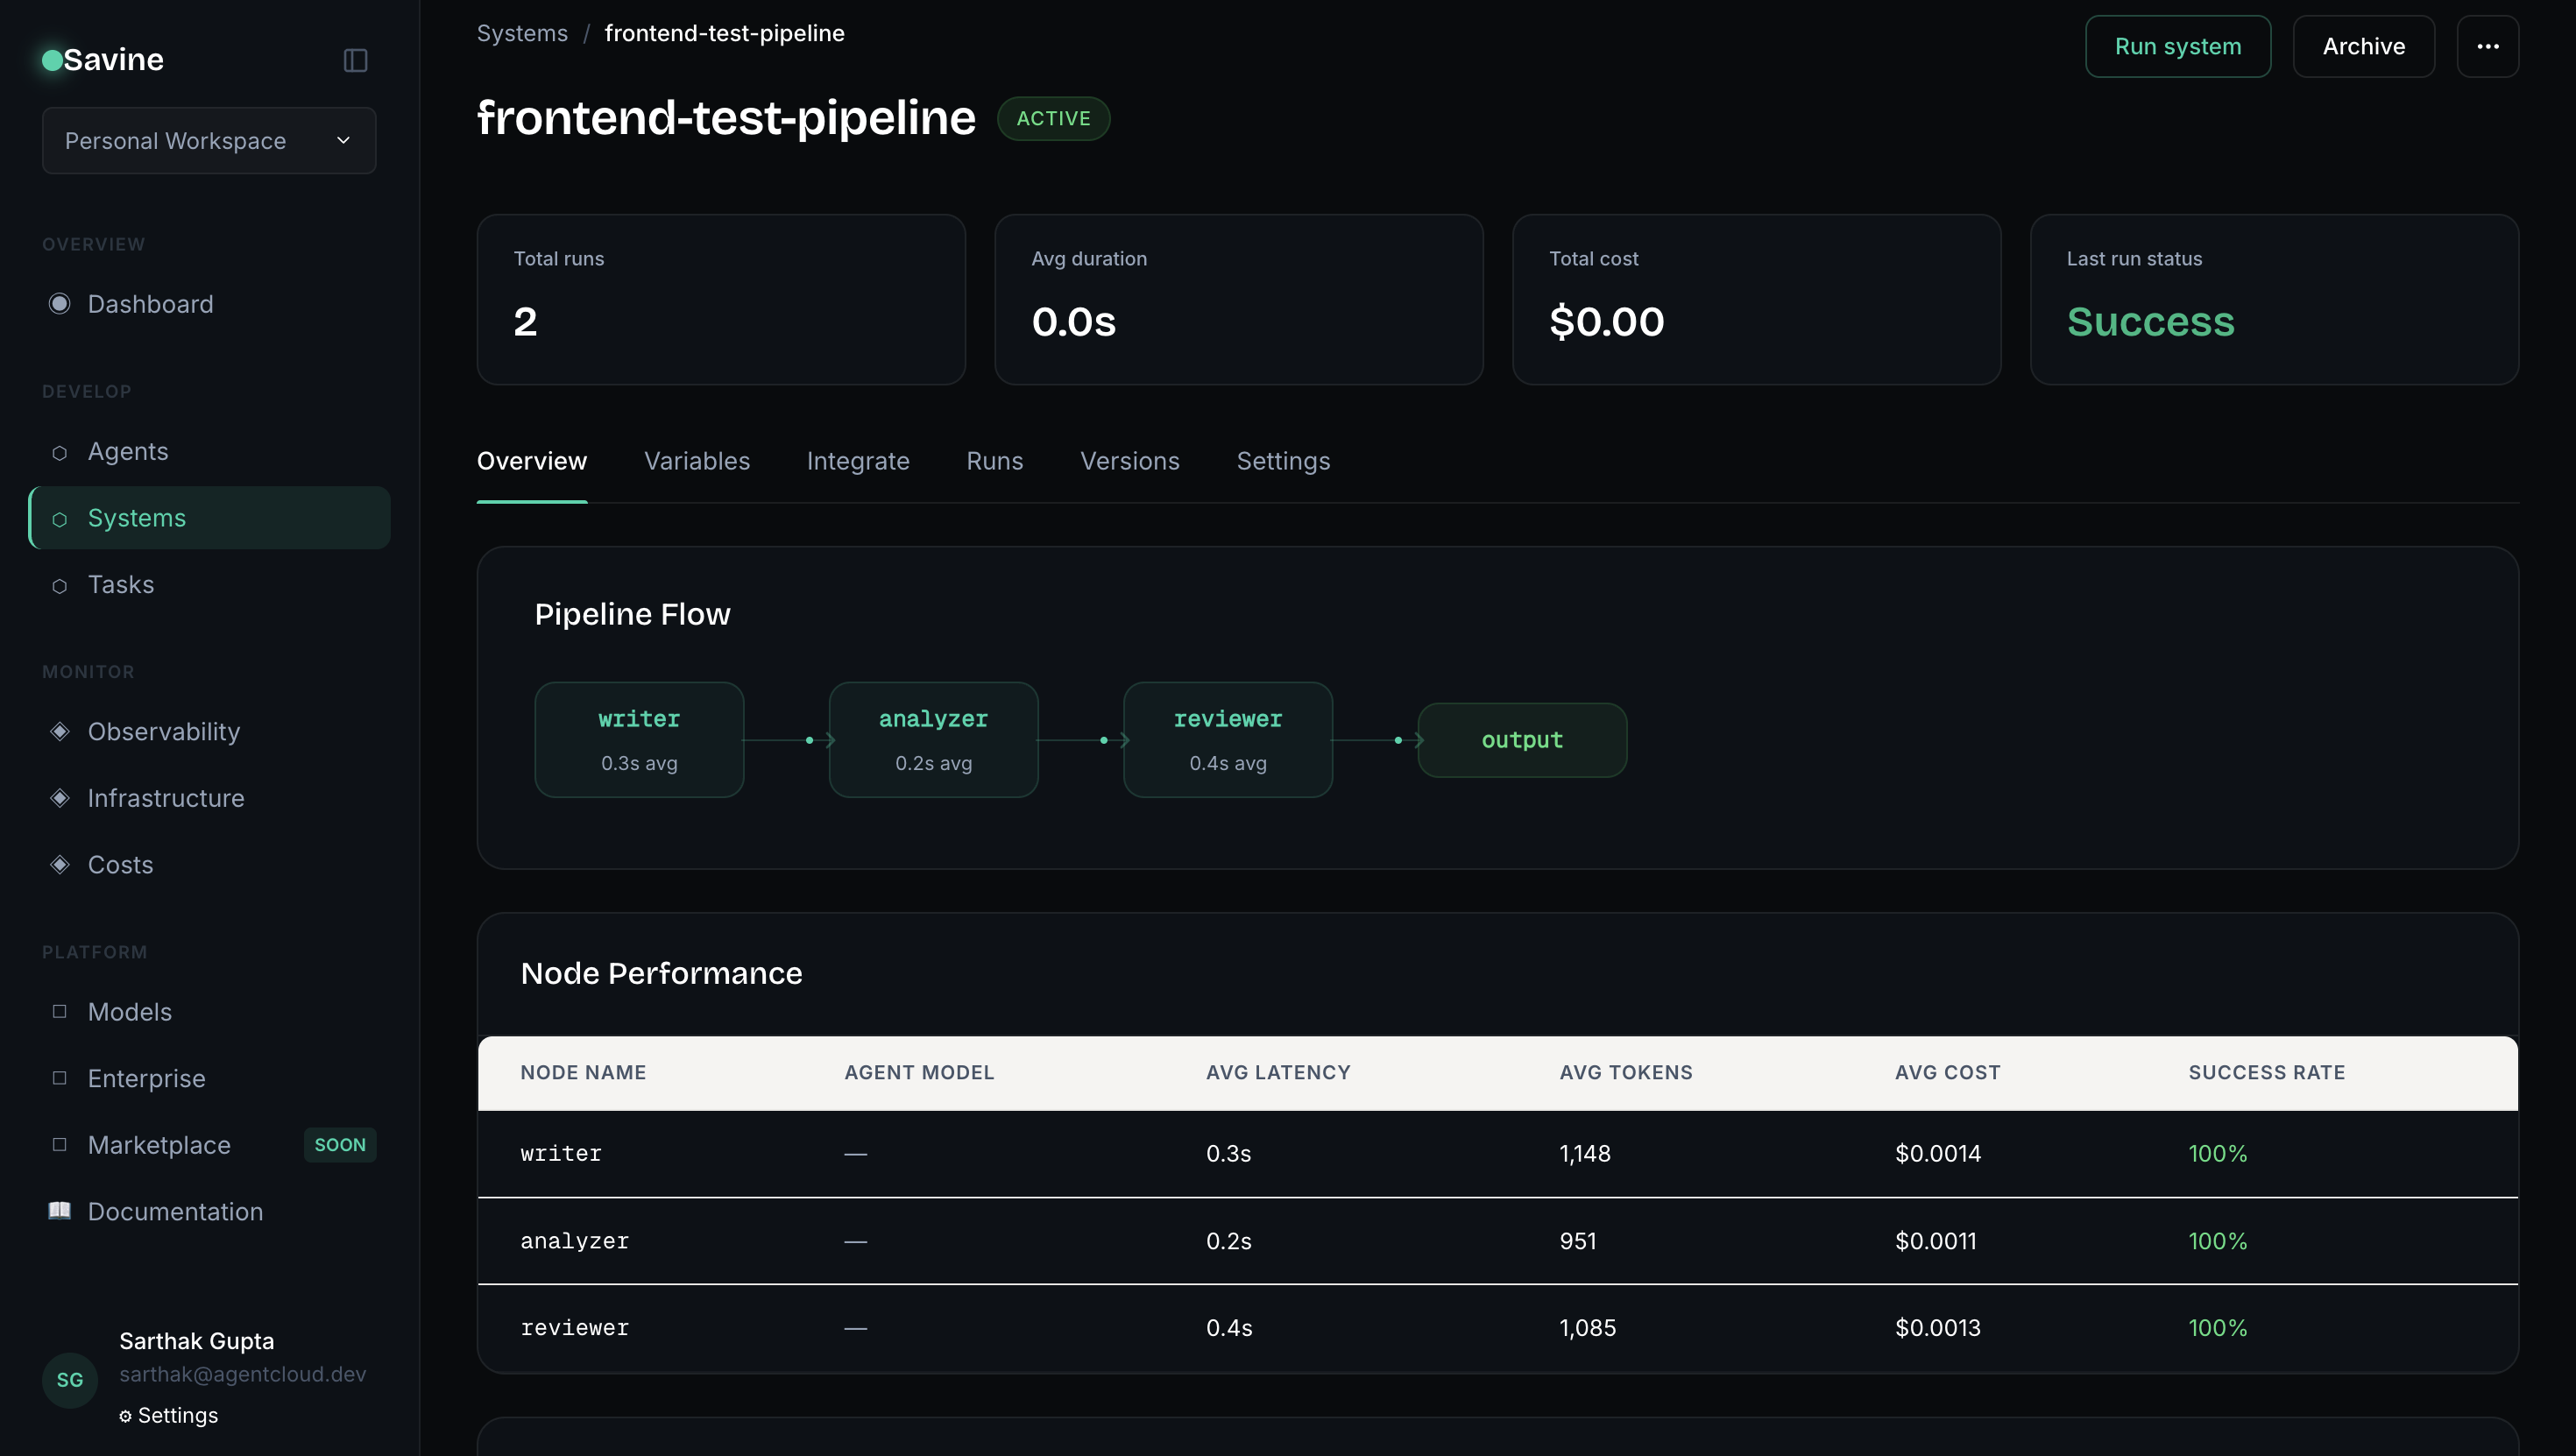Screen dimensions: 2576x1456
Task: Click the Models square icon
Action: [x=60, y=1011]
